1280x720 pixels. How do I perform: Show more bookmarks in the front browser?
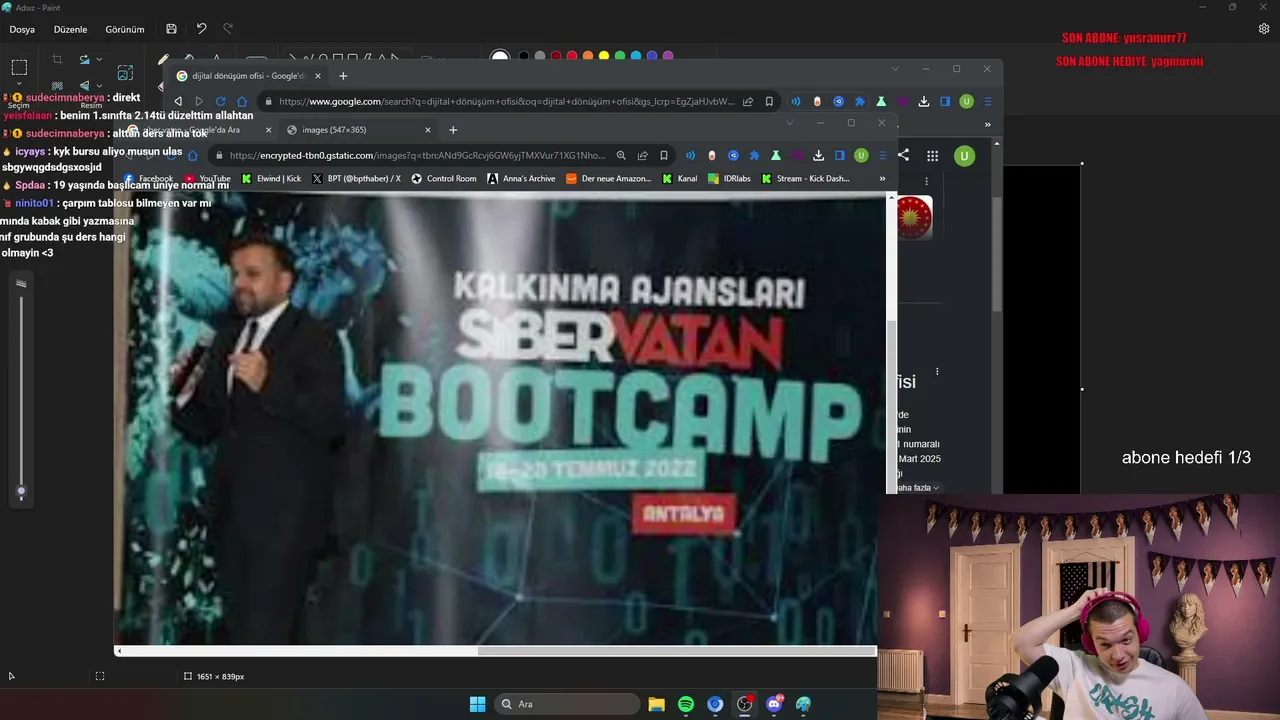[882, 179]
